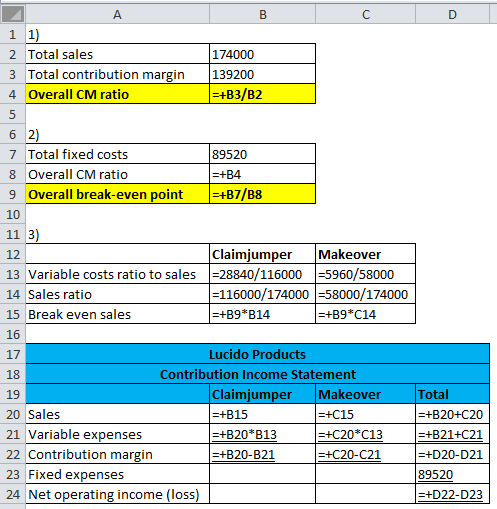
Task: Click formula cell =+B3/B2
Action: [x=262, y=94]
